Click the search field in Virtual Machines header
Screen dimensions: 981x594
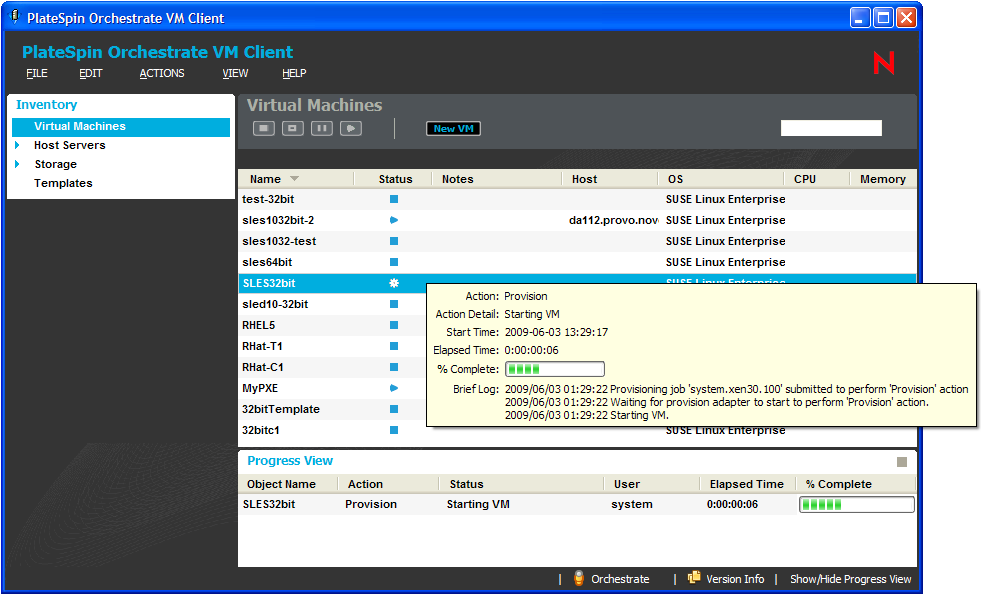point(830,128)
